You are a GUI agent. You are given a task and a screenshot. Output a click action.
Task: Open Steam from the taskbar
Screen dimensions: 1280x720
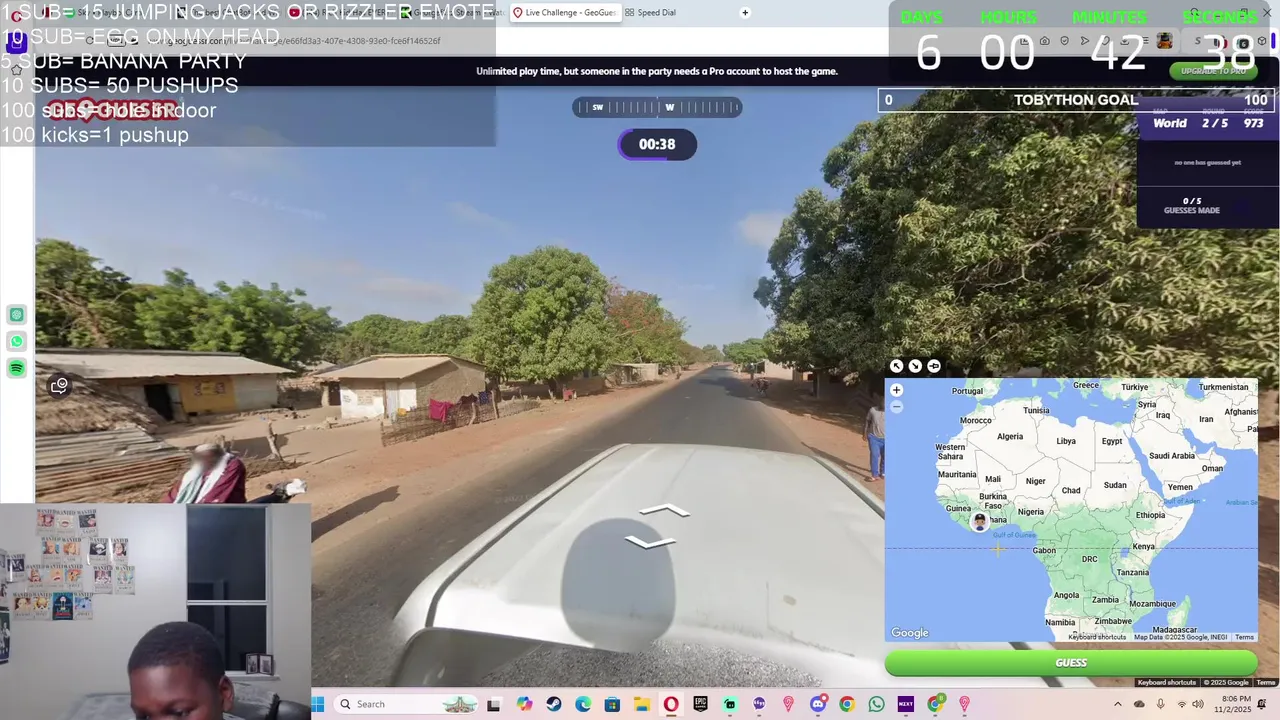pyautogui.click(x=554, y=704)
